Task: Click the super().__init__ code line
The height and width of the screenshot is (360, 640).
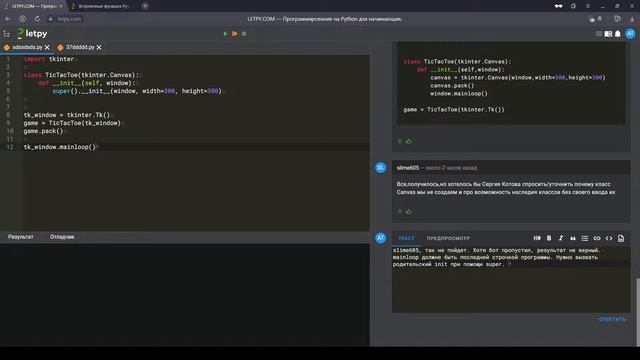Action: tap(137, 91)
